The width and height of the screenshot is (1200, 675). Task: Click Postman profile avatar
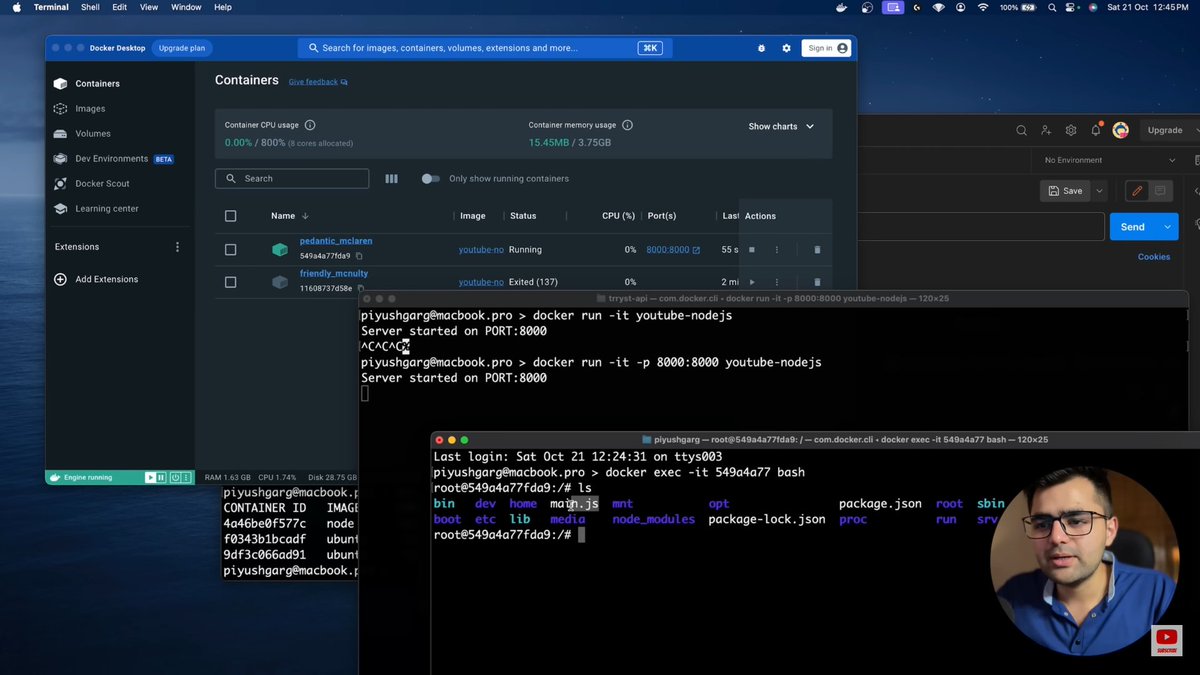coord(1121,130)
